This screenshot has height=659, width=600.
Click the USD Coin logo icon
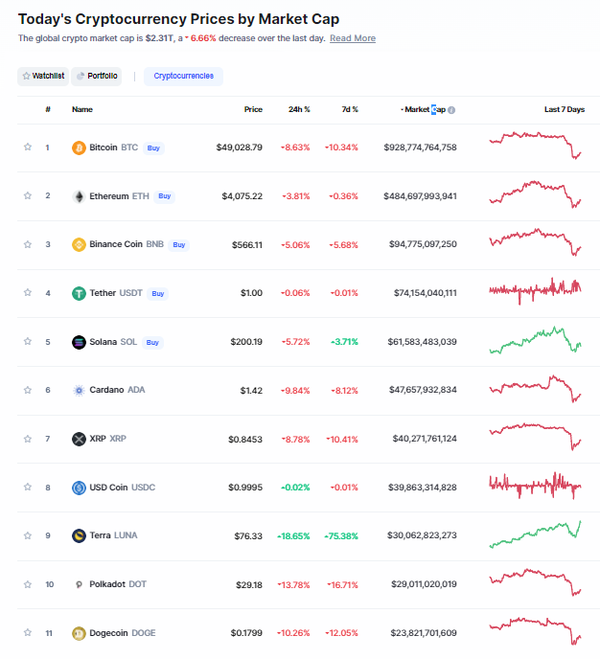tap(79, 488)
